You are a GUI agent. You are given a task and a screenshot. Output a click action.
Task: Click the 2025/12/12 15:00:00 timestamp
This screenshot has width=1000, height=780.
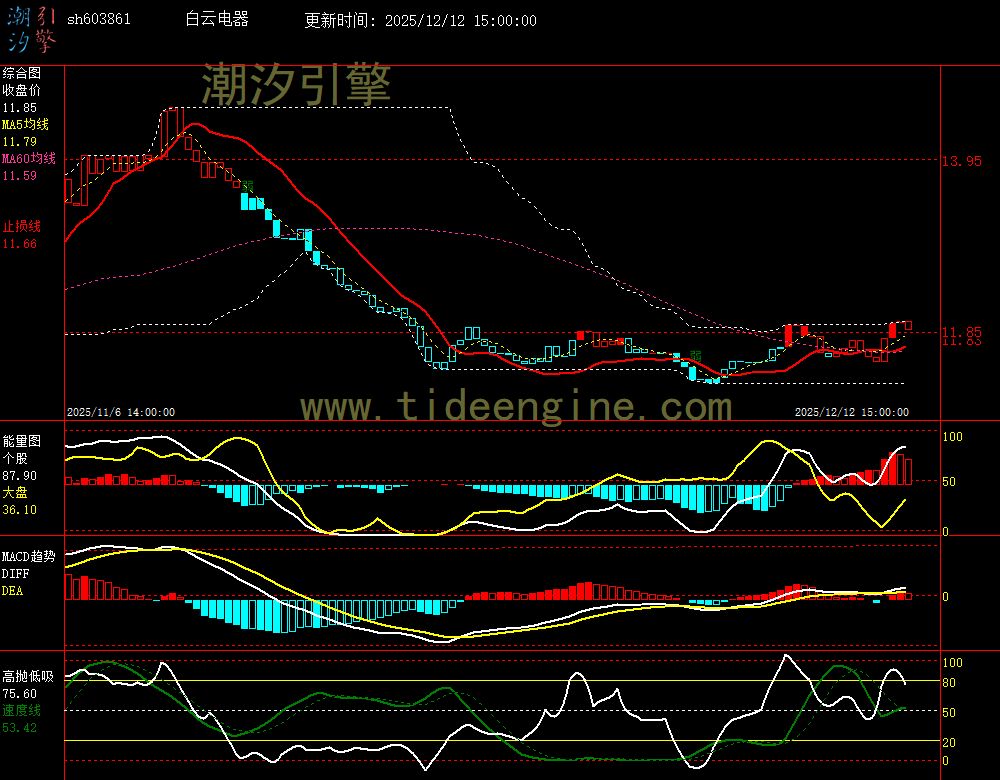(853, 411)
